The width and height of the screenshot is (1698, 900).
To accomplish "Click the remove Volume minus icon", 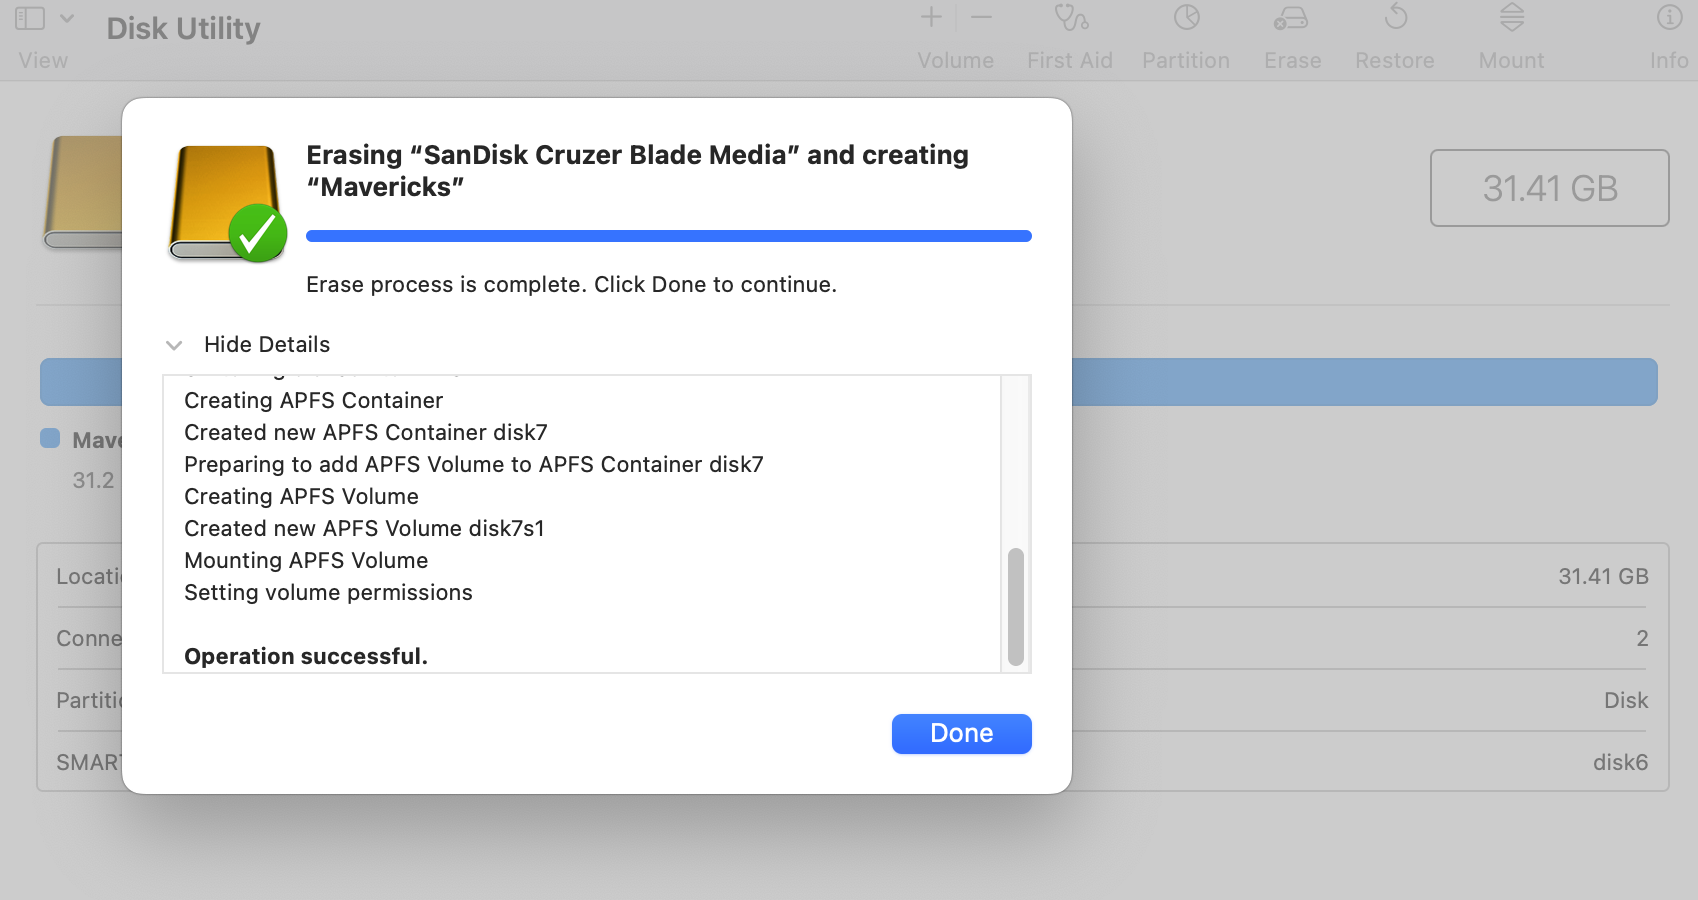I will point(982,17).
